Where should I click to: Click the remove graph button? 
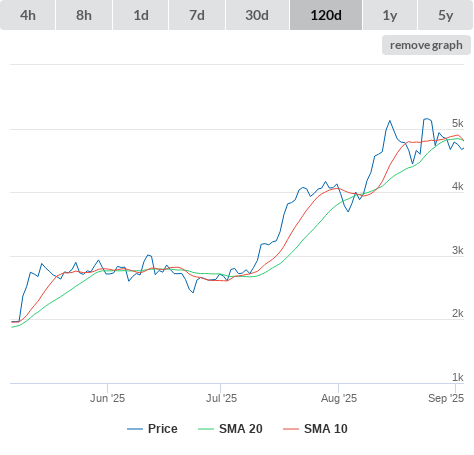point(426,45)
